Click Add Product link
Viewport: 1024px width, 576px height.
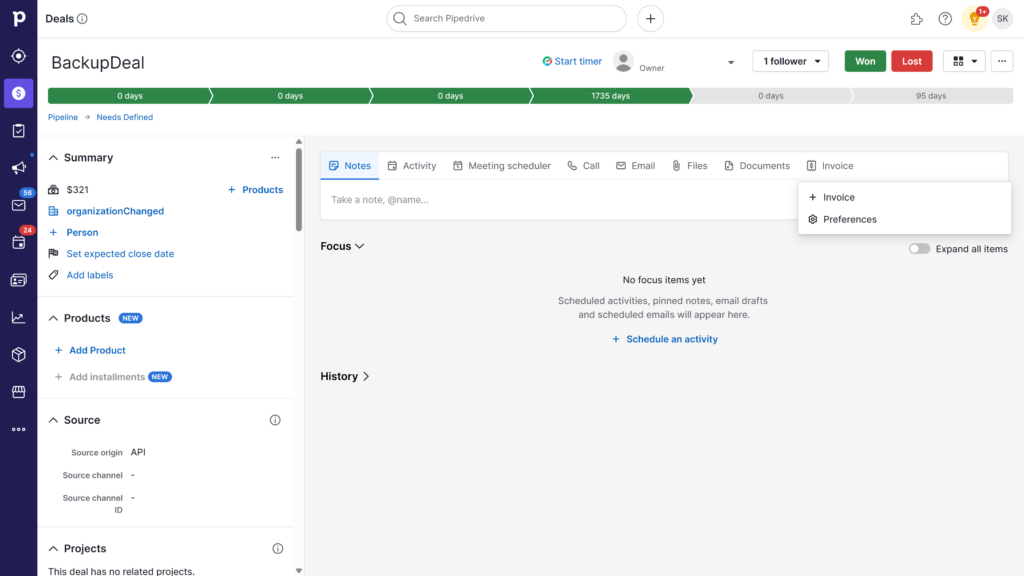click(x=90, y=350)
